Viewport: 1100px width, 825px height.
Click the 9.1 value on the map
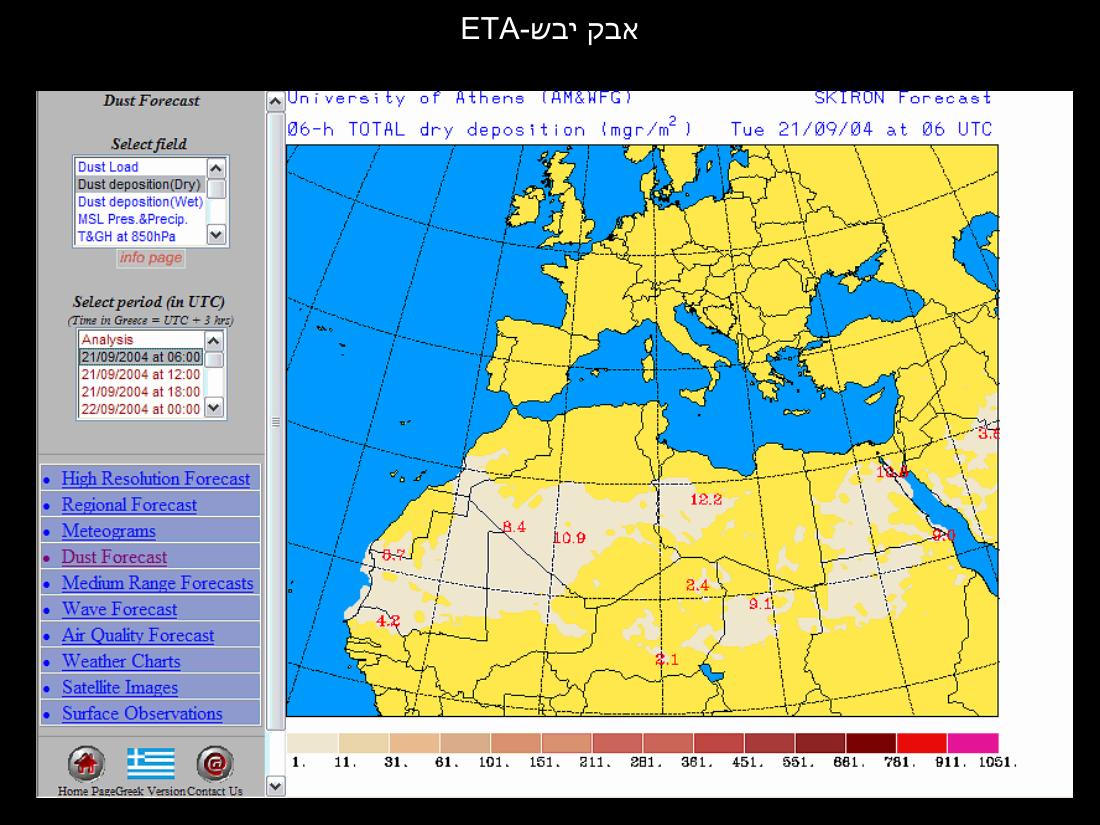(x=760, y=603)
